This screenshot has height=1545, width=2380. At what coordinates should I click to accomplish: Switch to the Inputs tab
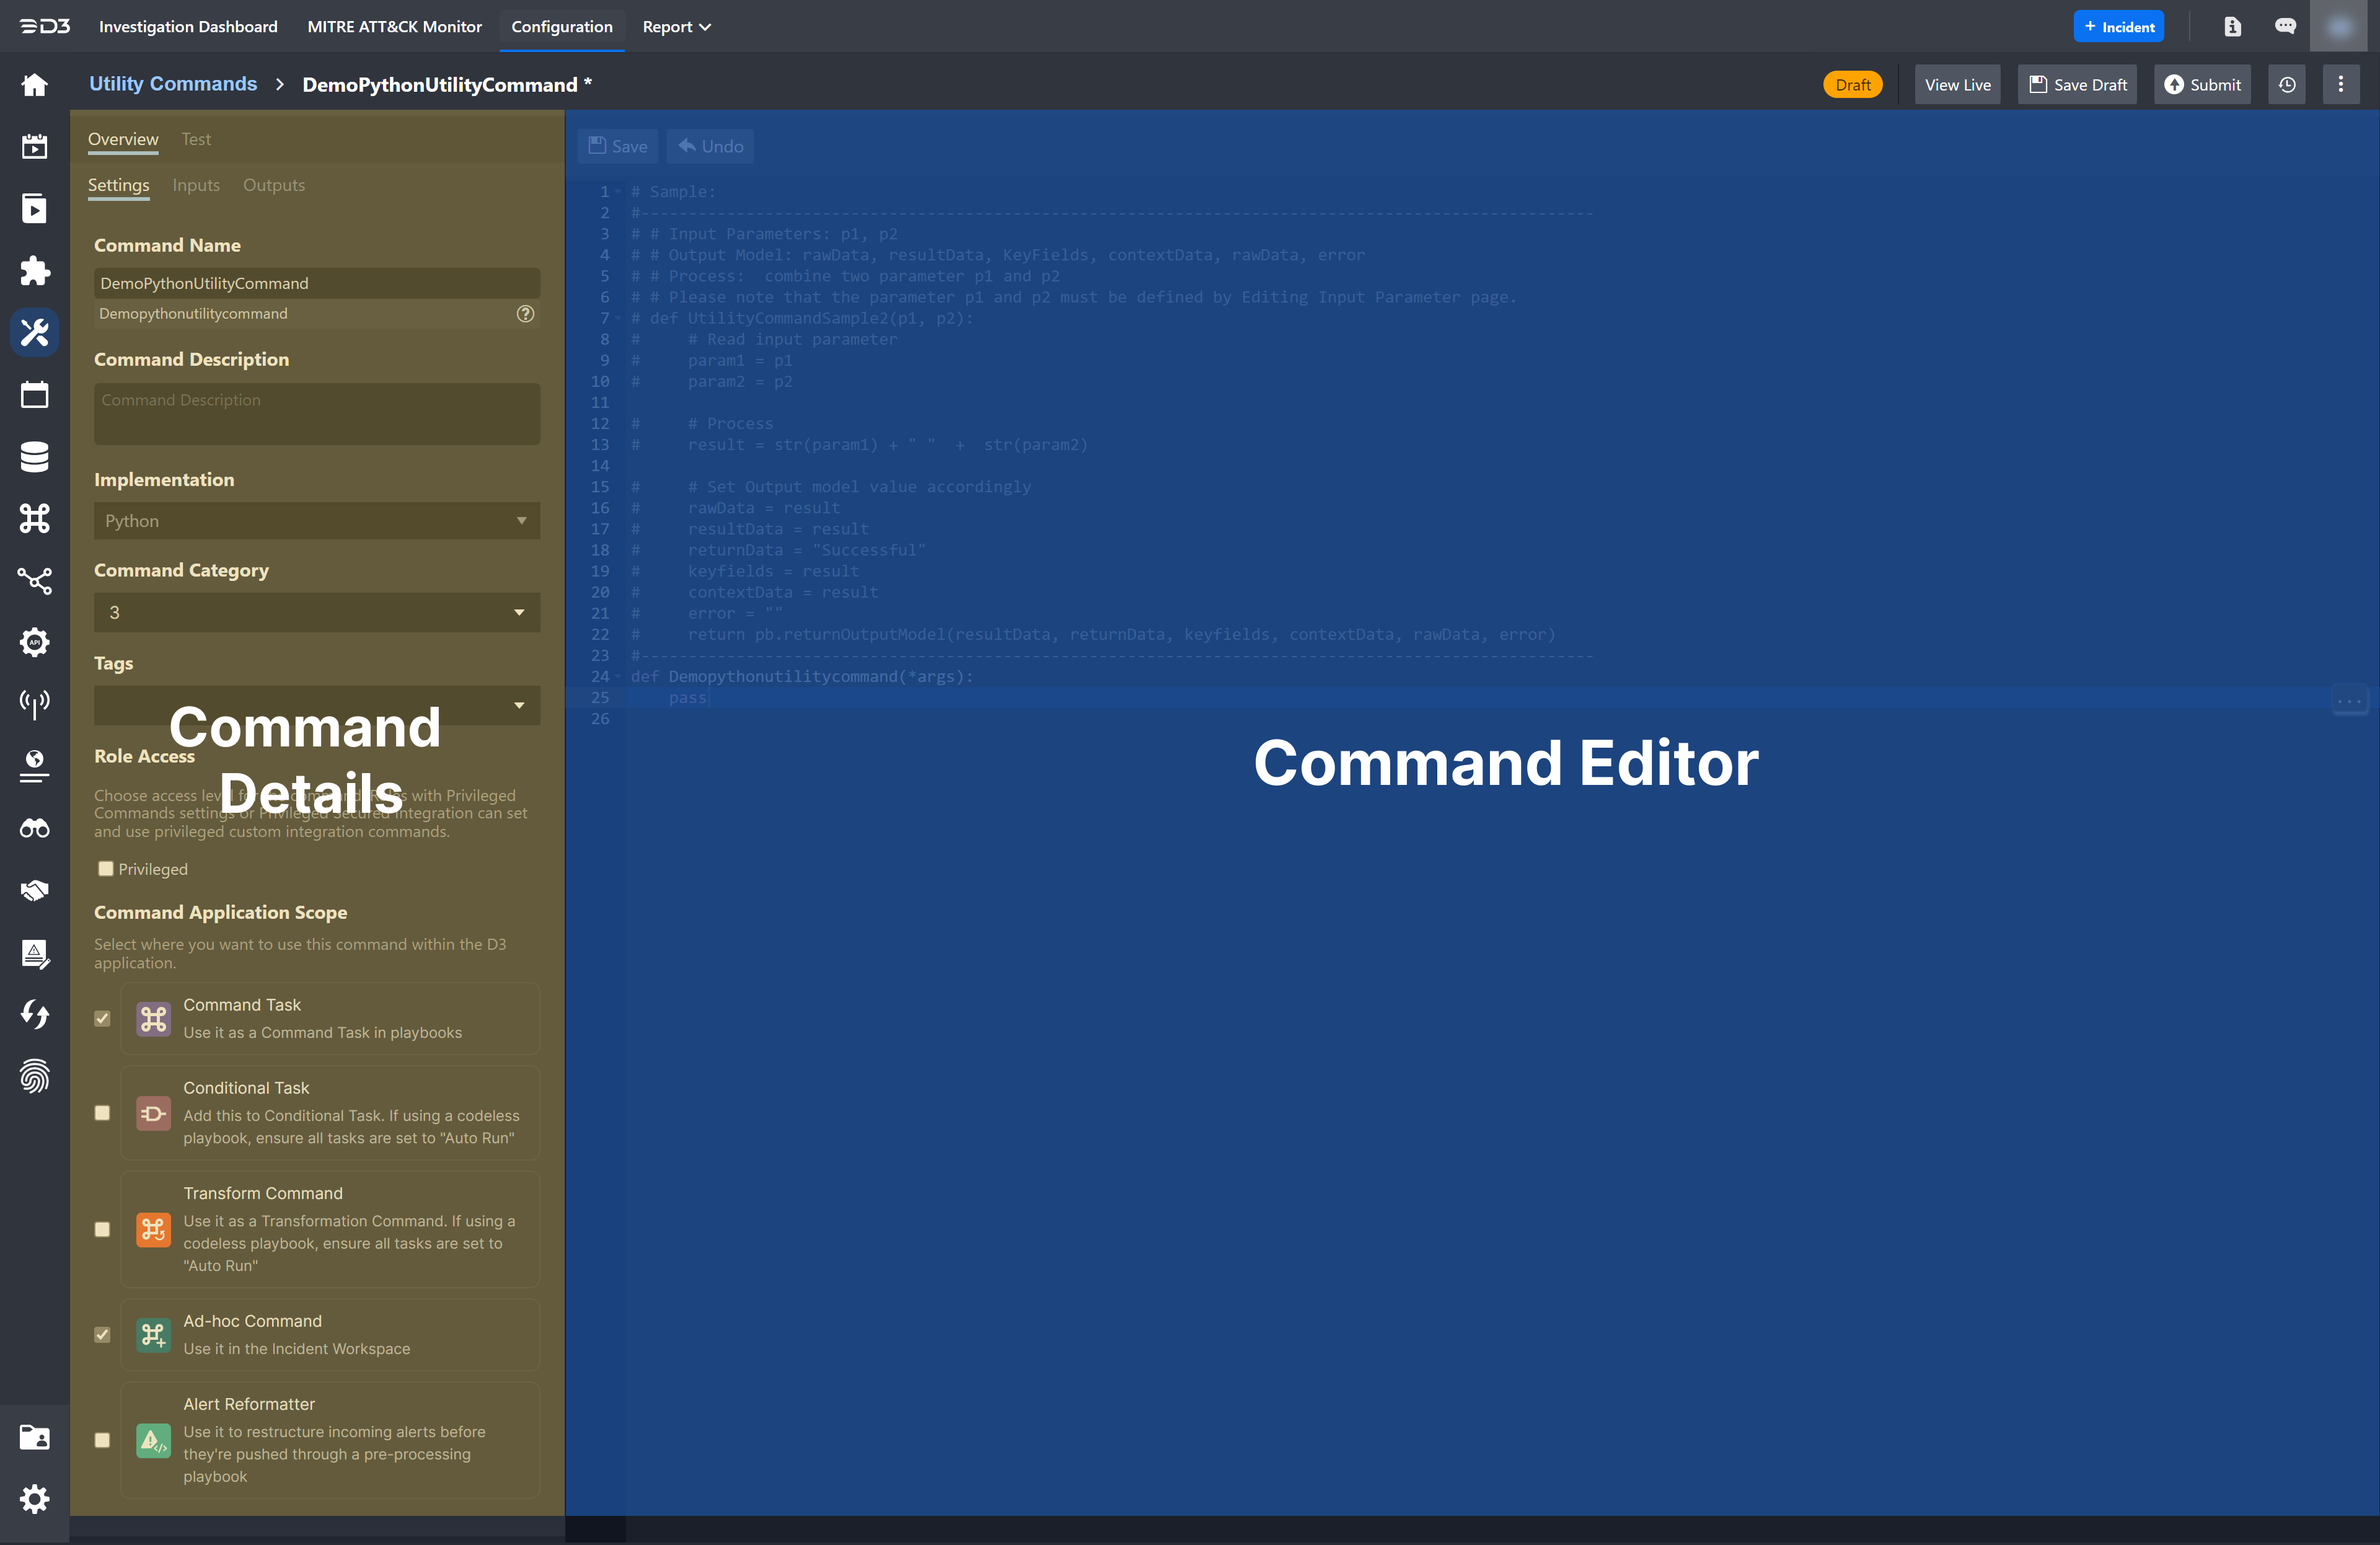[x=196, y=185]
